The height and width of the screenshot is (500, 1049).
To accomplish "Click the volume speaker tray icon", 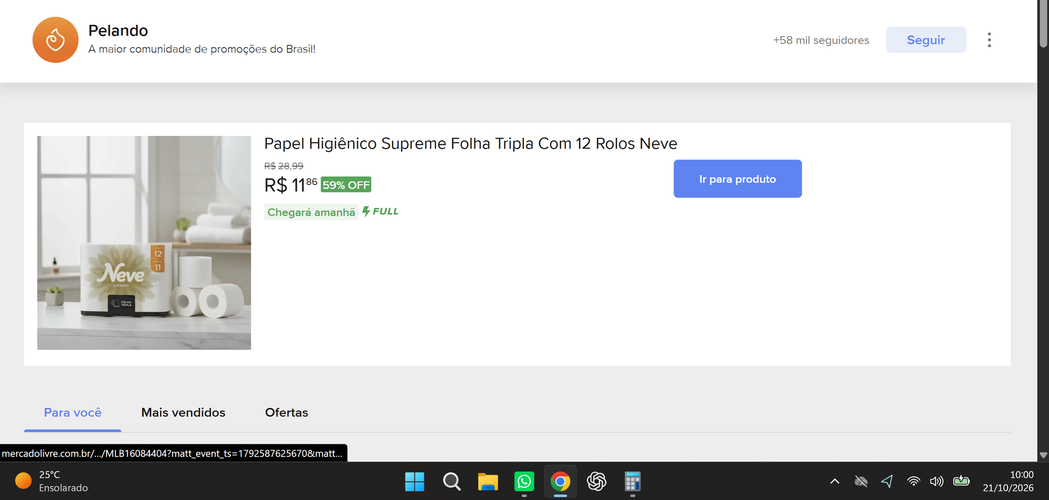I will click(x=937, y=481).
